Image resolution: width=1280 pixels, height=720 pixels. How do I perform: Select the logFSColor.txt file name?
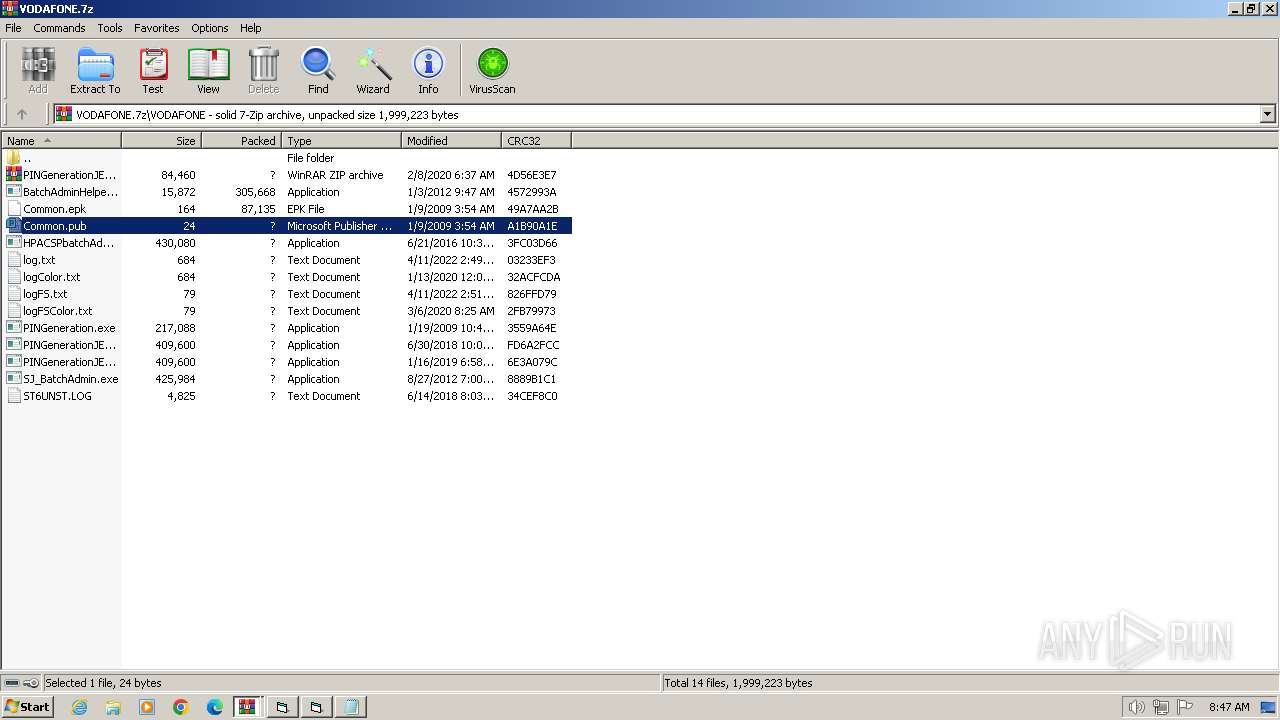click(58, 311)
